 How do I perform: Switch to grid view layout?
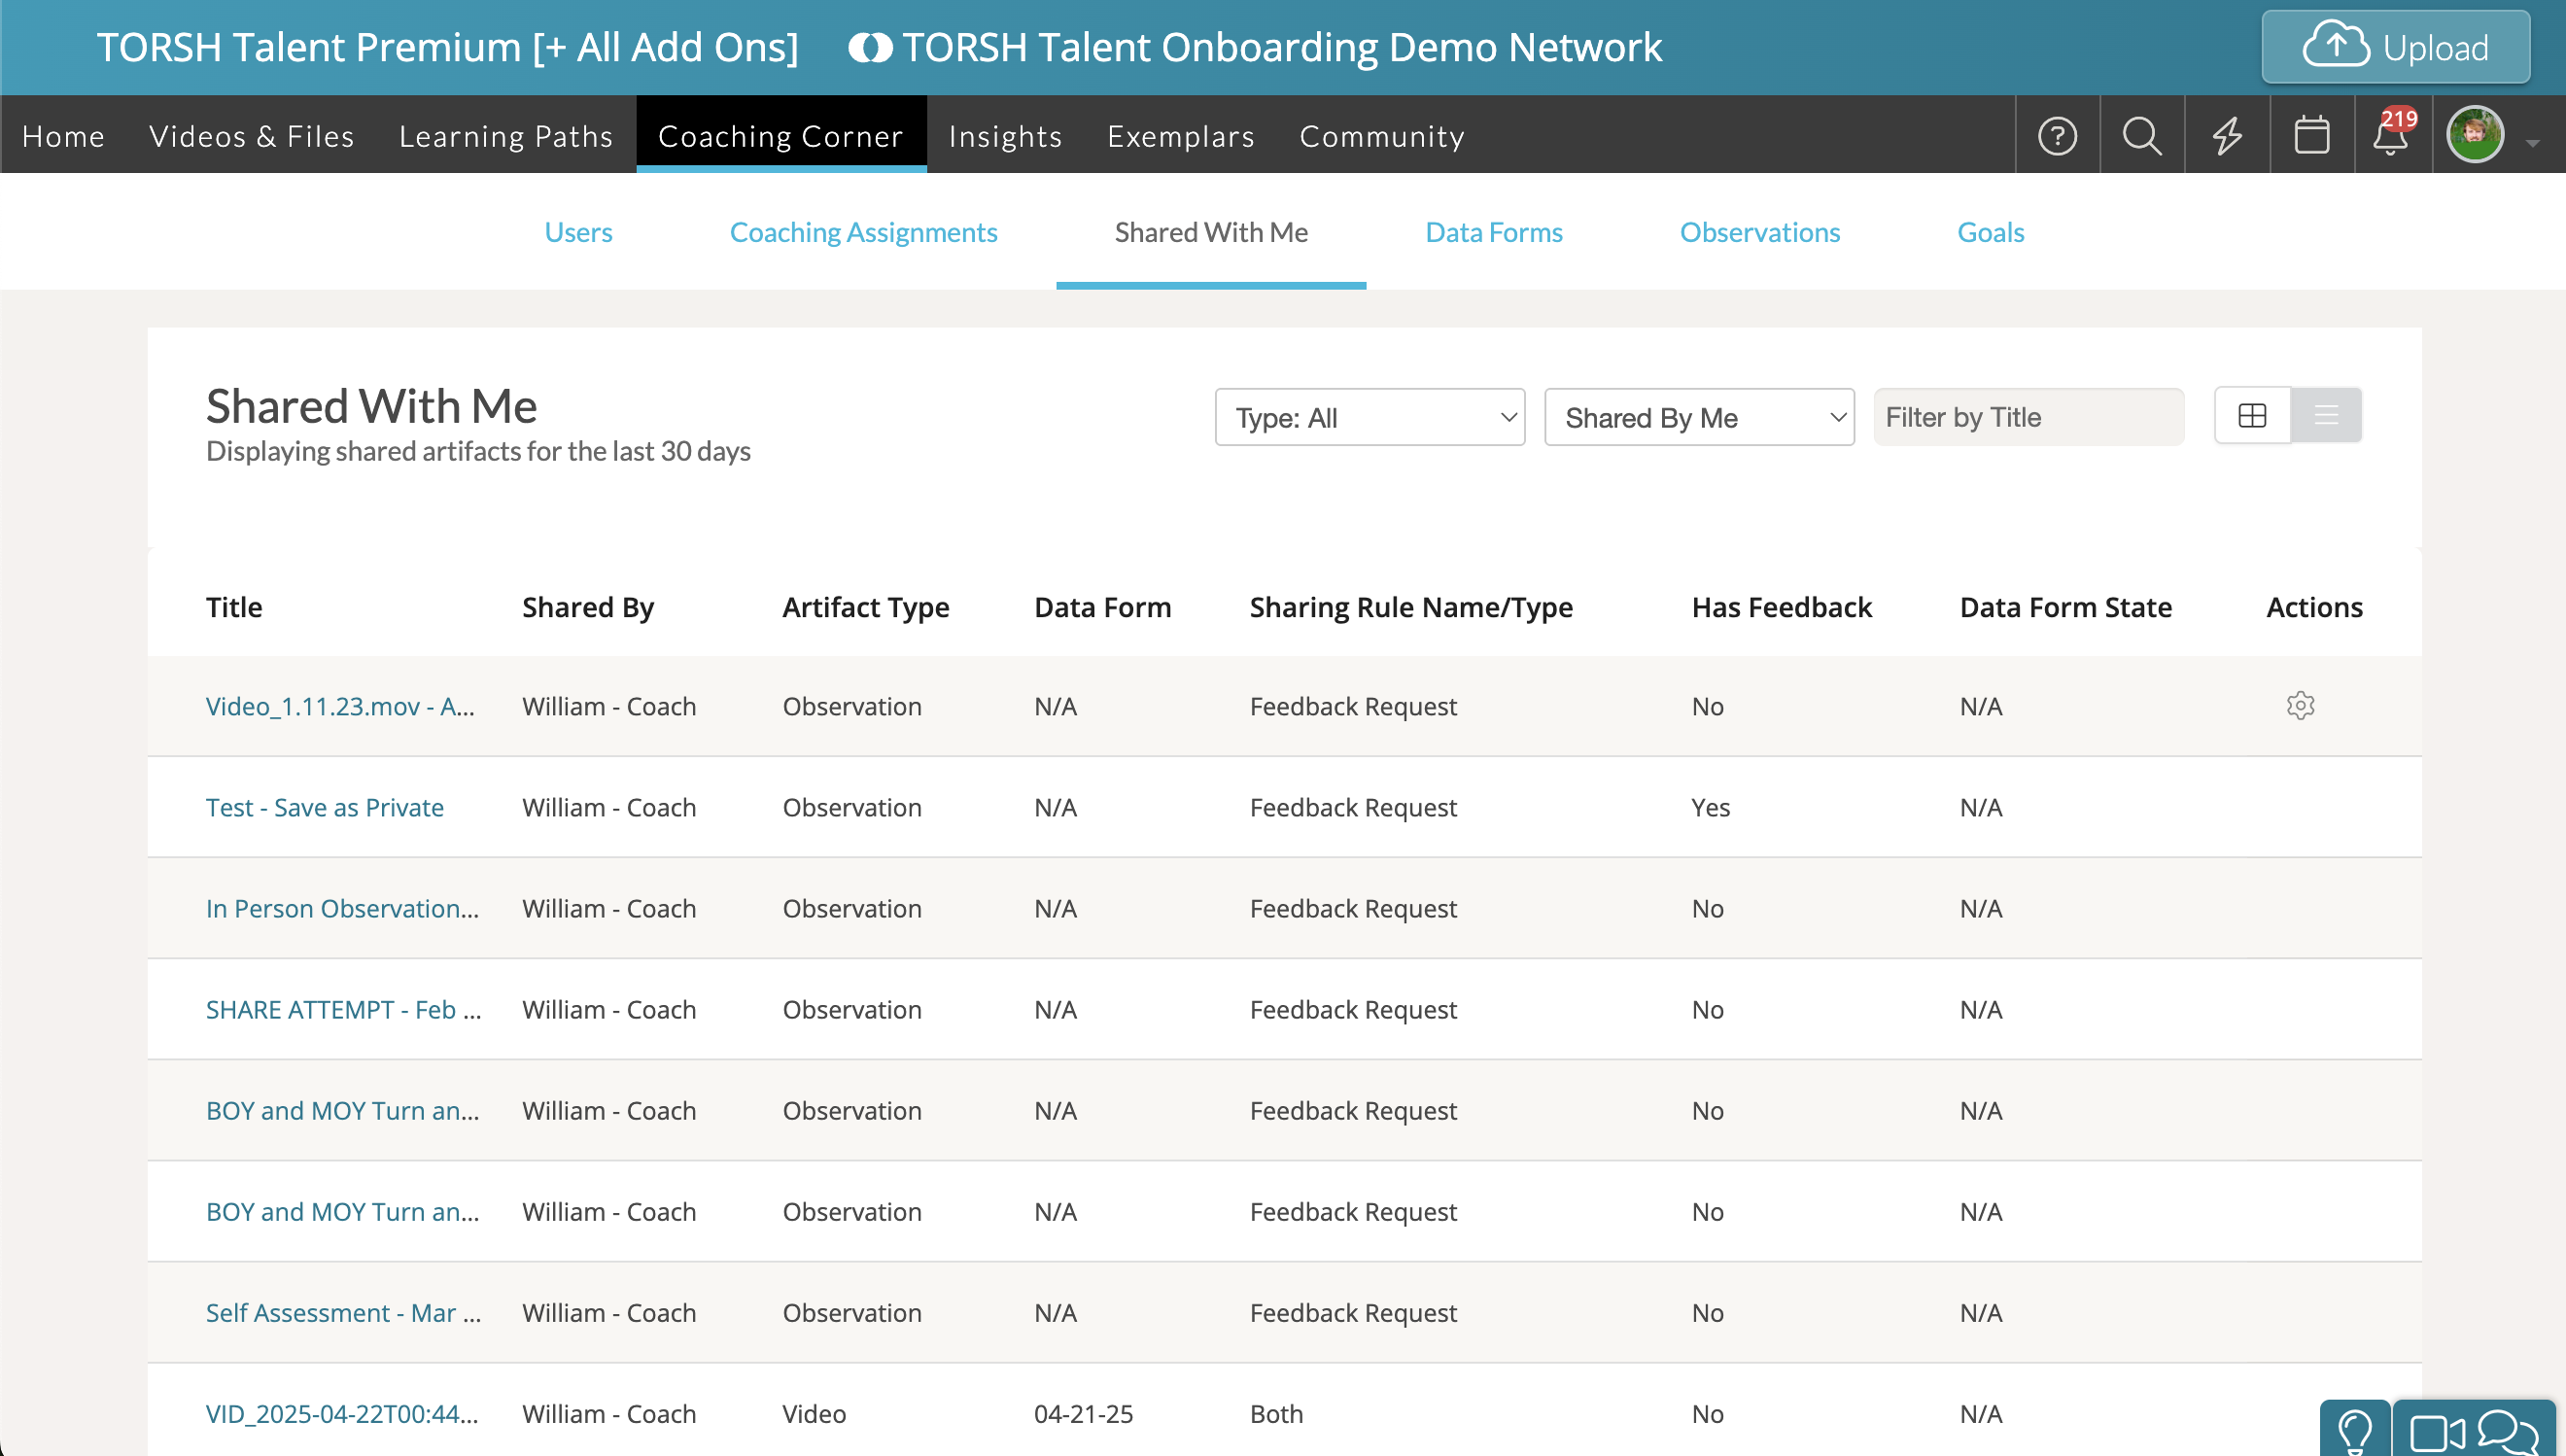coord(2252,416)
